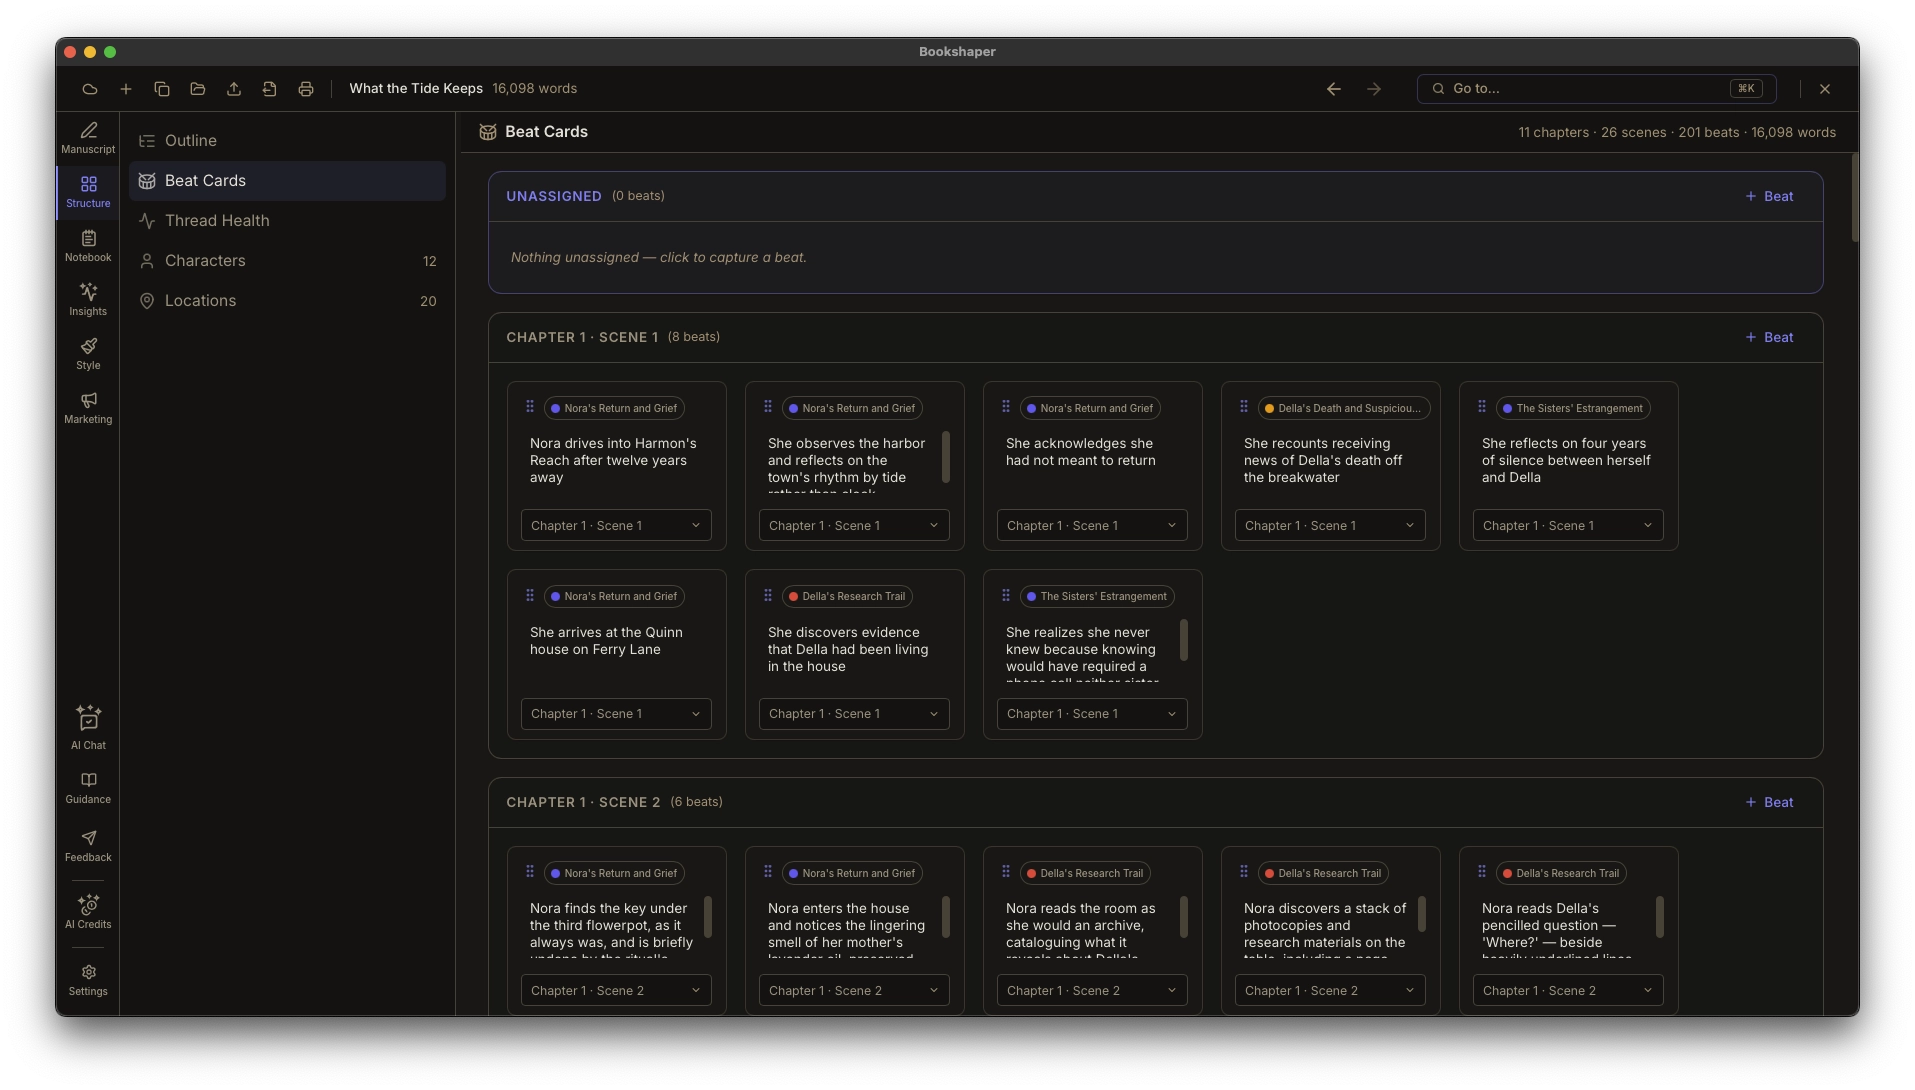Viewport: 1915px width, 1090px height.
Task: Click the AI Credits icon
Action: pos(88,912)
